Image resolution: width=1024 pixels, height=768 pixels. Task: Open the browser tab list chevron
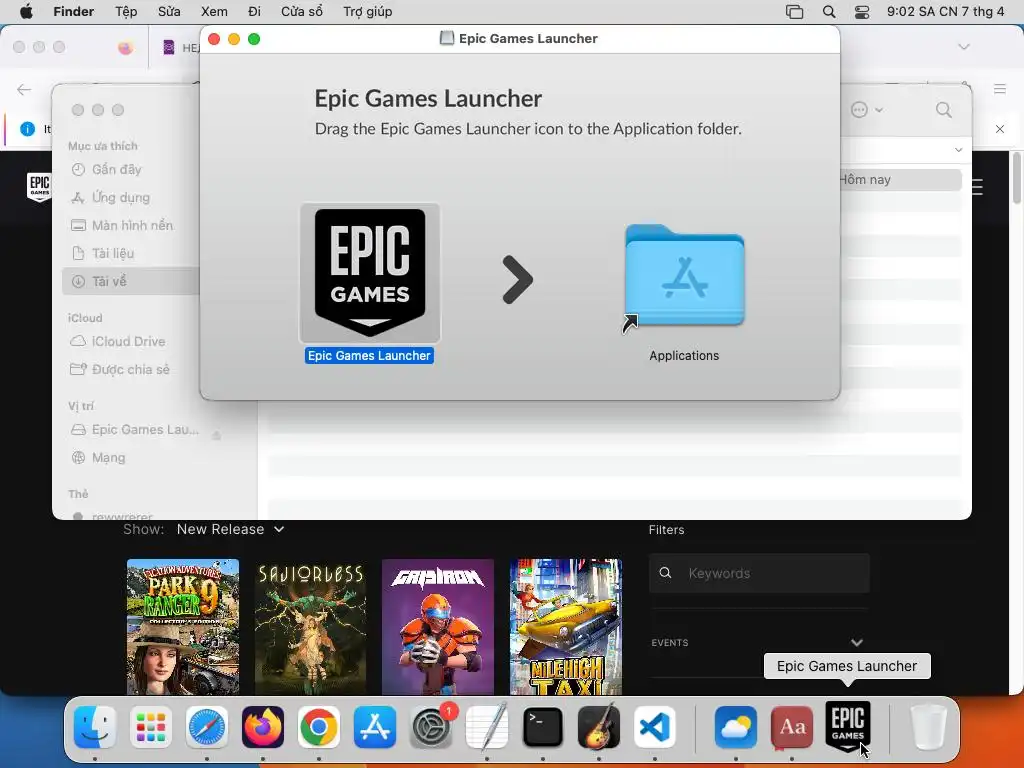coord(964,47)
